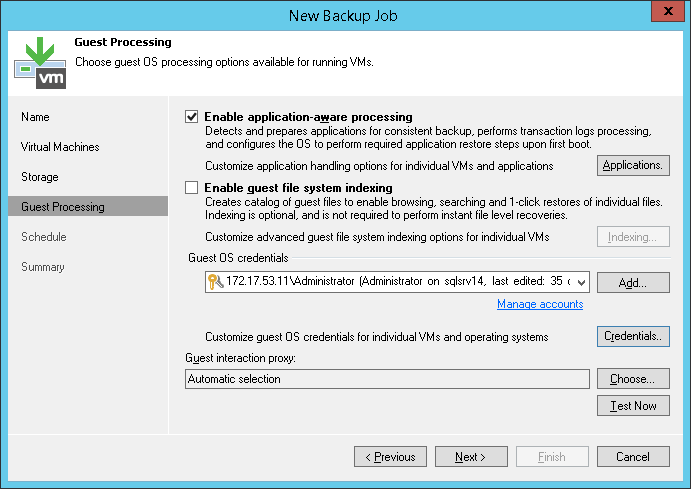This screenshot has width=691, height=489.
Task: Cancel the backup job wizard
Action: click(633, 457)
